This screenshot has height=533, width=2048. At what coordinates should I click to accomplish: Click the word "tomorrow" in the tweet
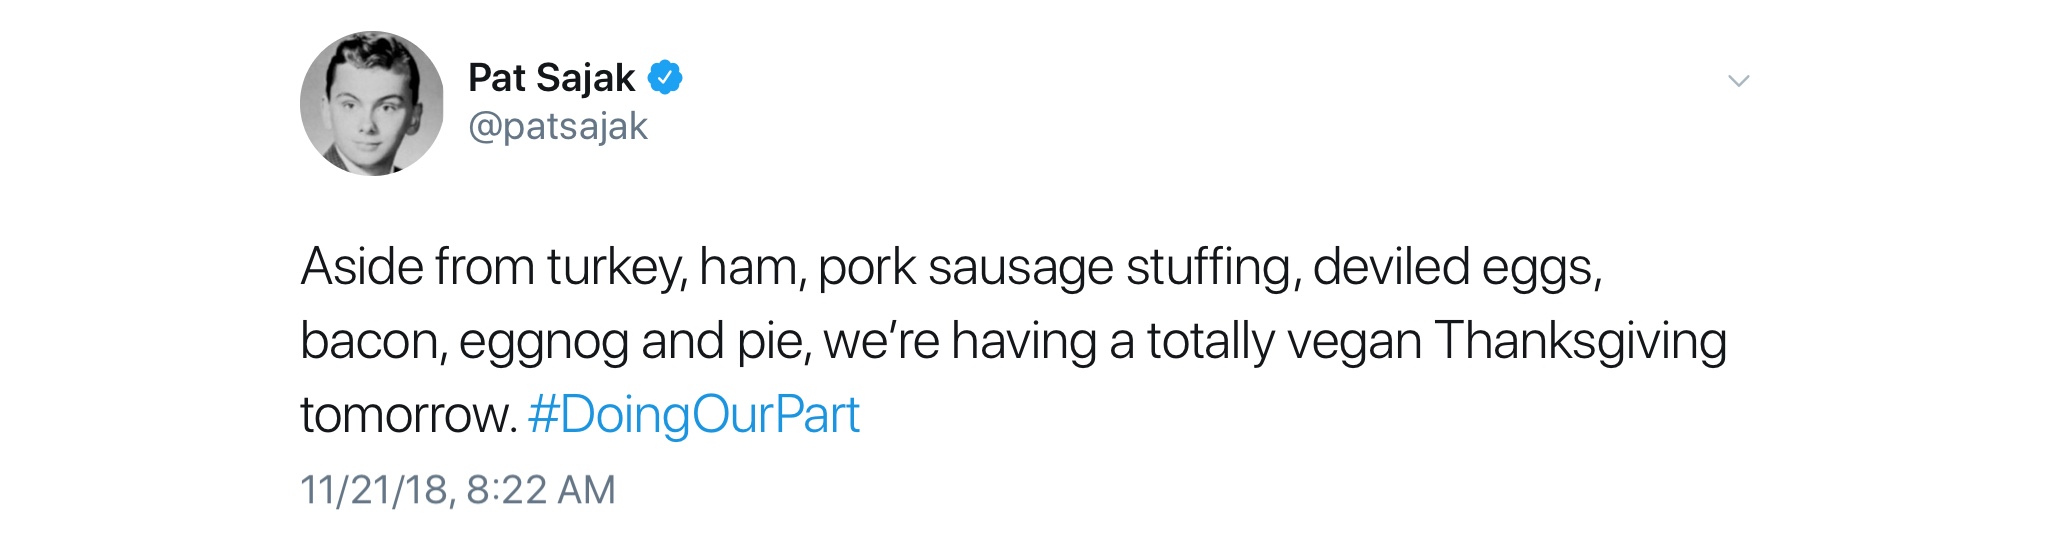406,415
